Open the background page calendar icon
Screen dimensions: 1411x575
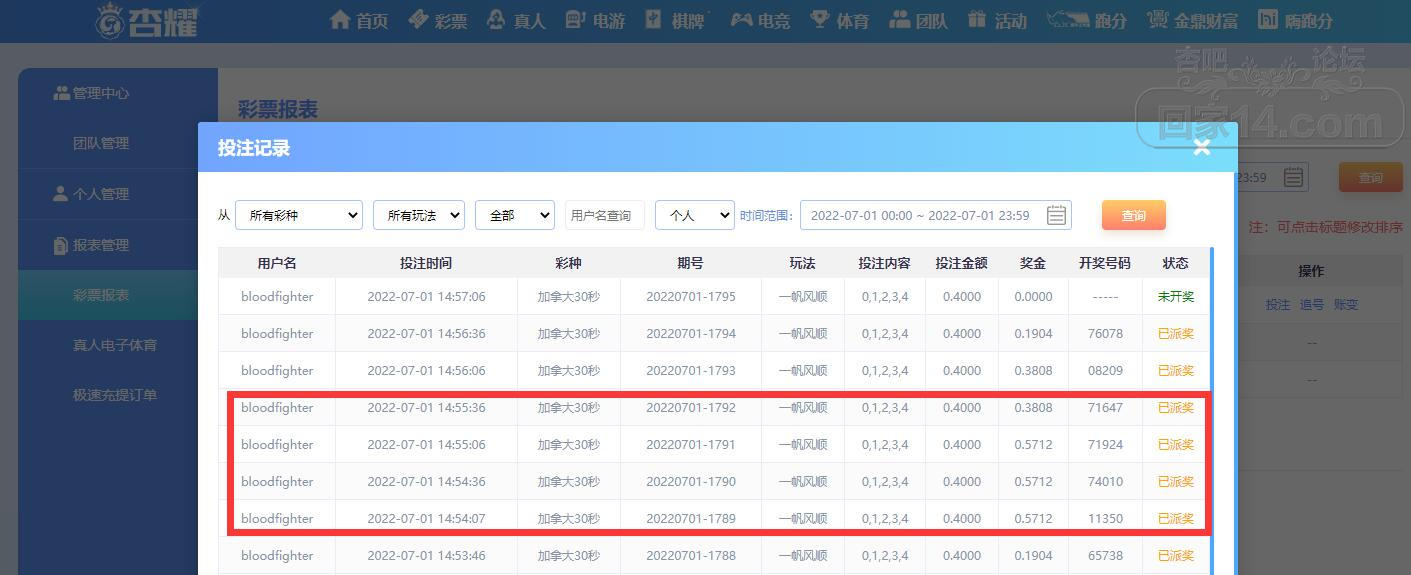click(1293, 178)
